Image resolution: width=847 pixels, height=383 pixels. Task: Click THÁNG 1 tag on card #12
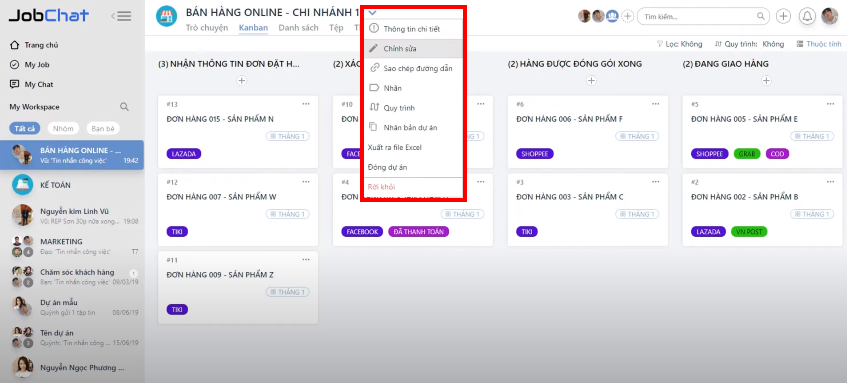click(287, 214)
